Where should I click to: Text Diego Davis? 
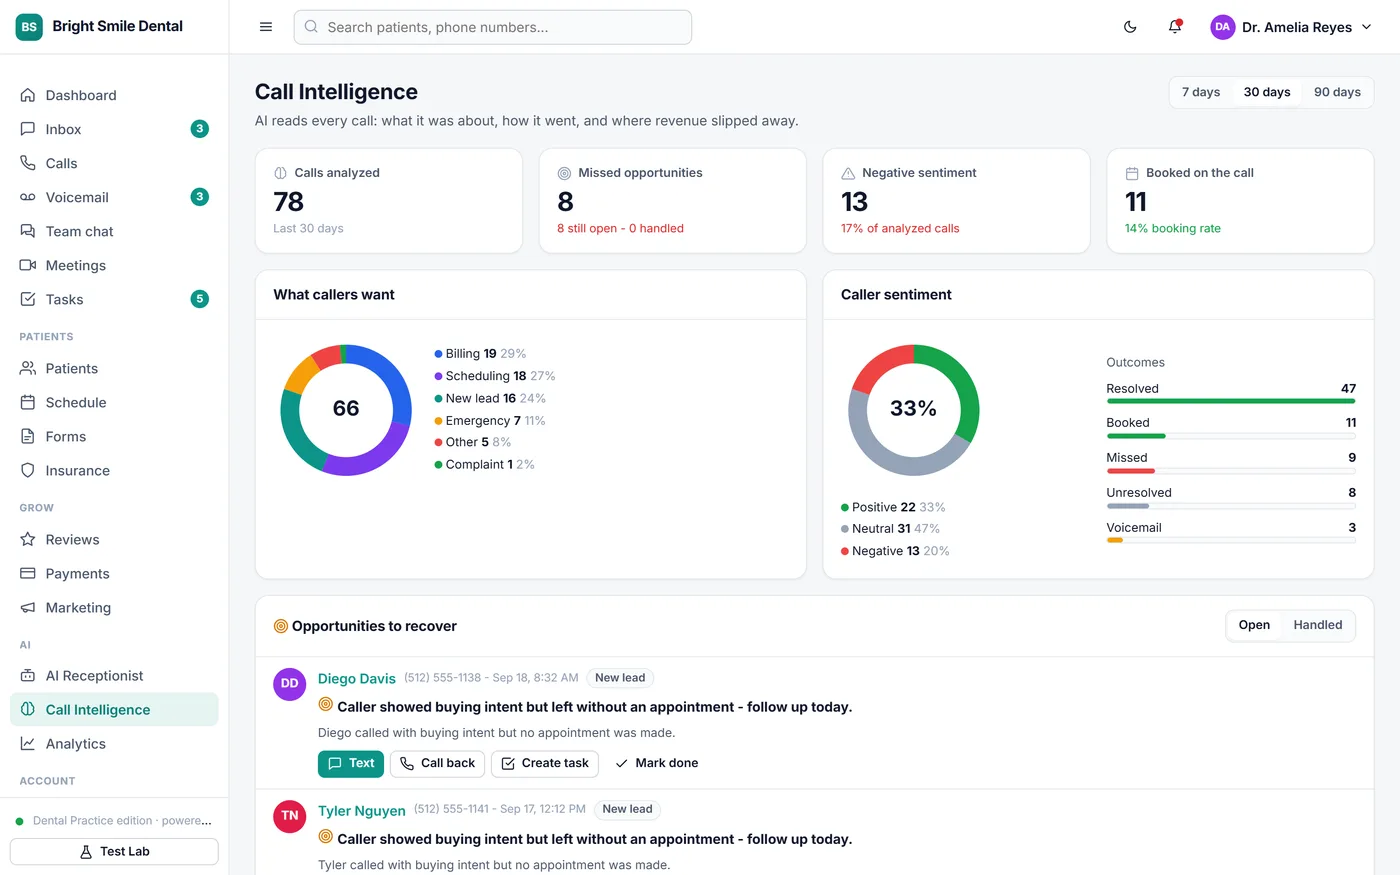tap(351, 763)
